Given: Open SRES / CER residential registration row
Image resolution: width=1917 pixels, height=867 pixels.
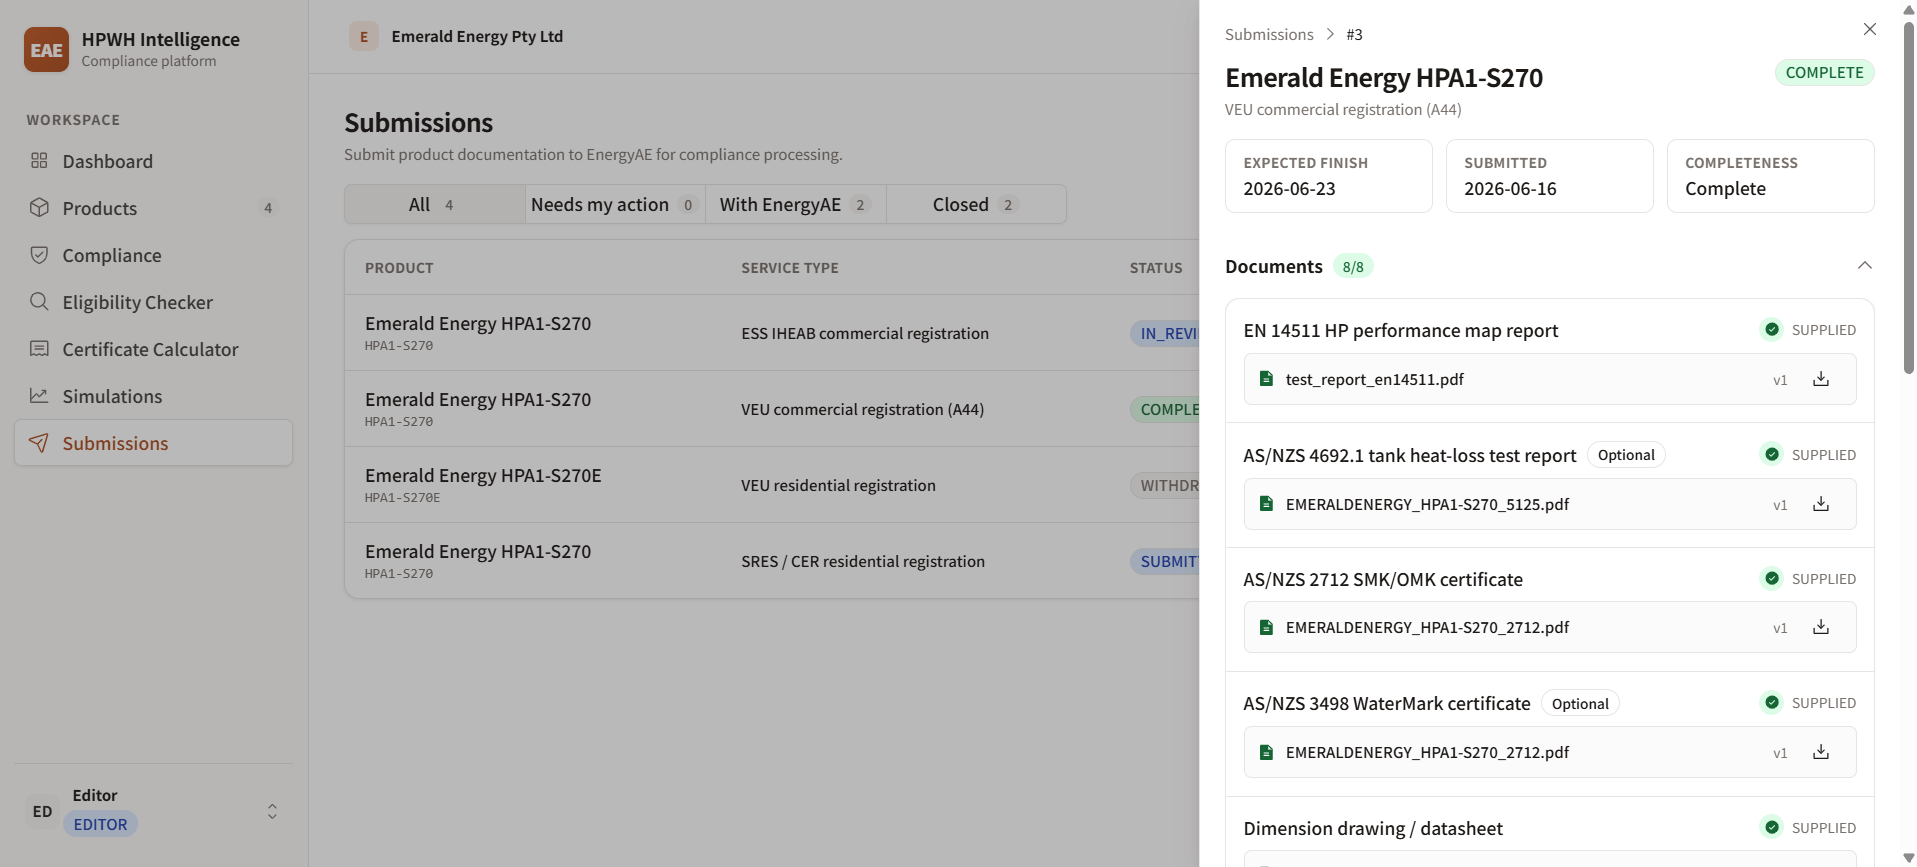Looking at the screenshot, I should tap(772, 561).
